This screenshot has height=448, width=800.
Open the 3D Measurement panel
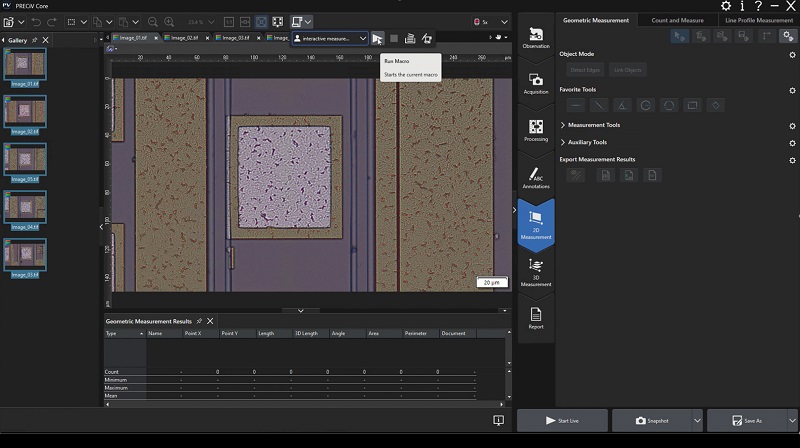[536, 270]
